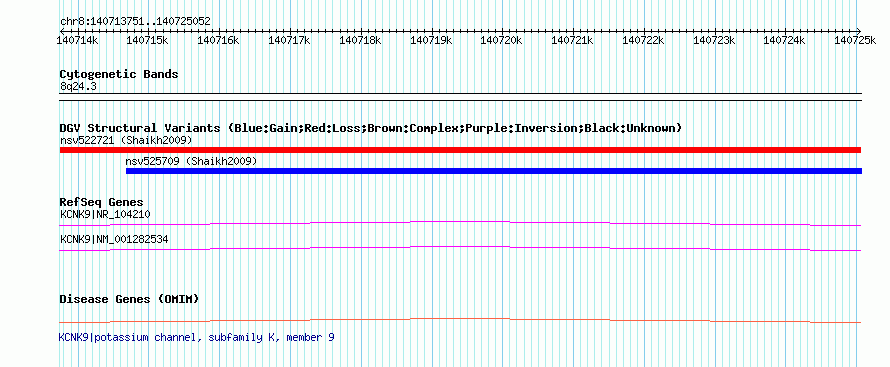Screen dimensions: 890x367
Task: Select the KCNK9|NM_001282534 transcript label
Action: tap(114, 240)
